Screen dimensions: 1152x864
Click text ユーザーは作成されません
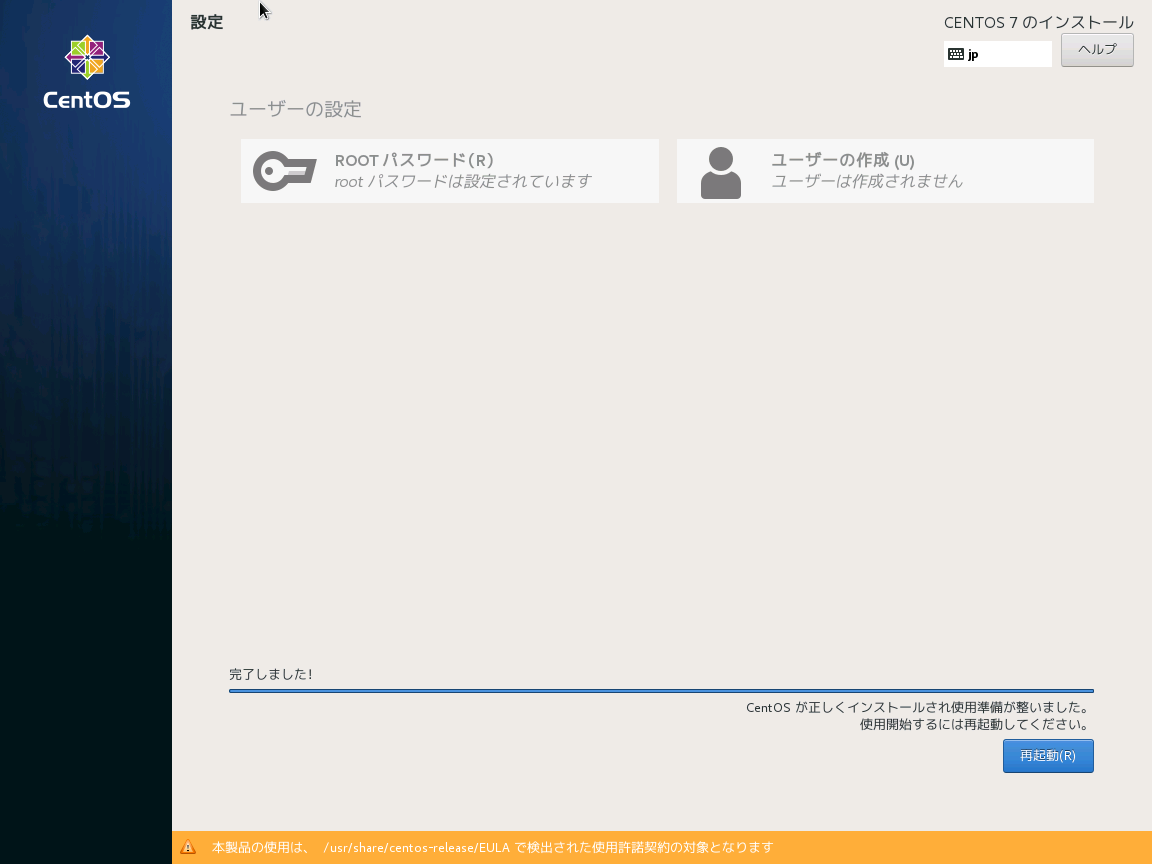point(866,181)
